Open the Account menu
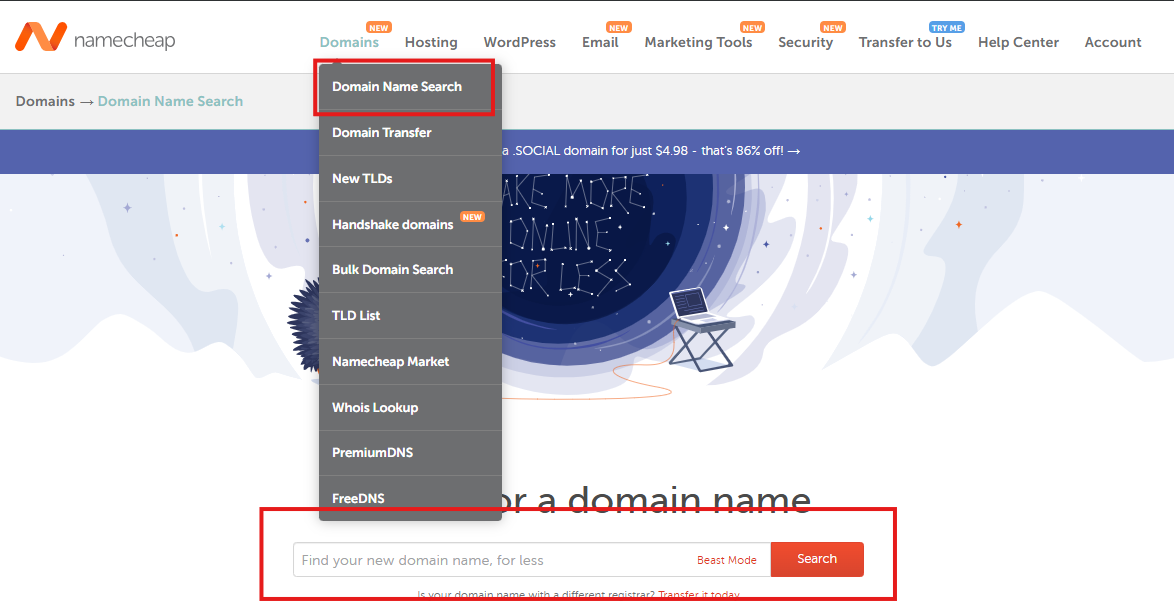The image size is (1174, 613). point(1113,43)
